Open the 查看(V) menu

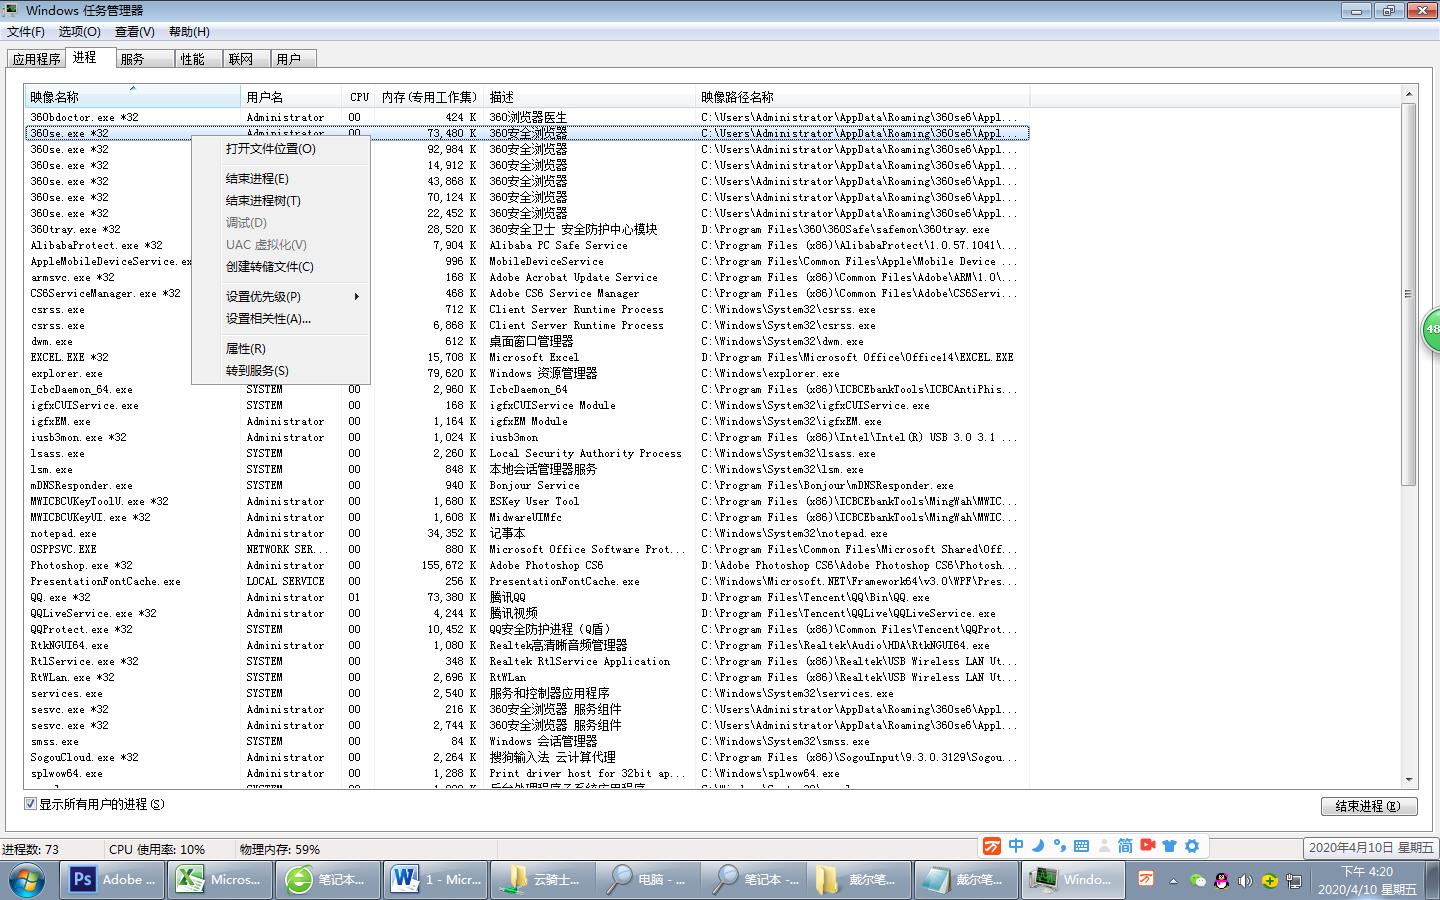point(134,32)
